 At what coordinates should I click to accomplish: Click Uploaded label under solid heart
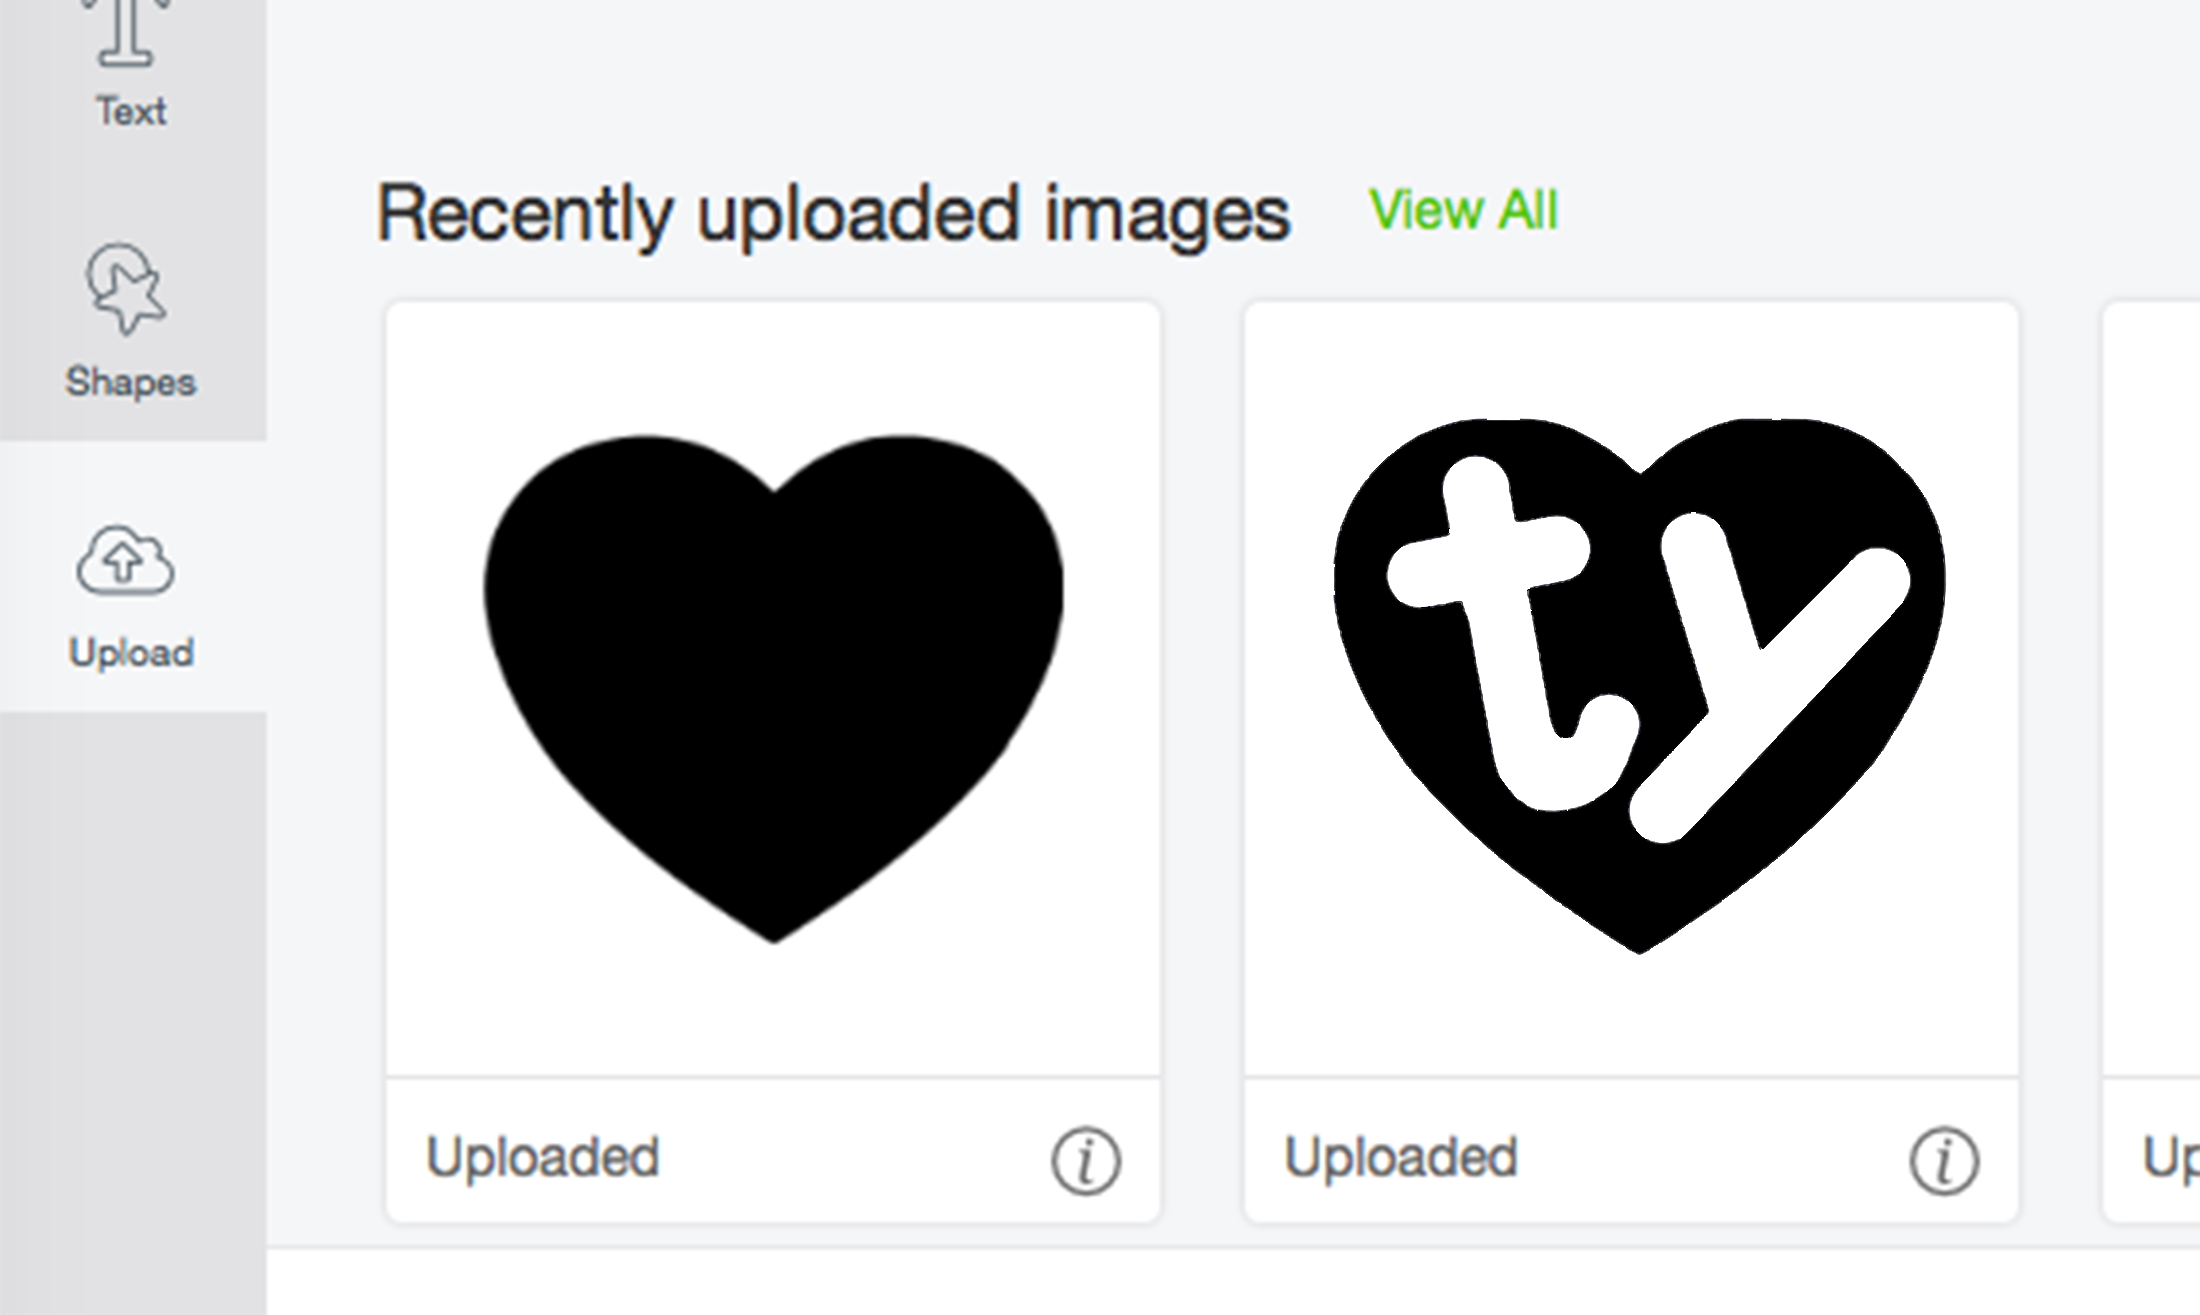click(x=543, y=1157)
